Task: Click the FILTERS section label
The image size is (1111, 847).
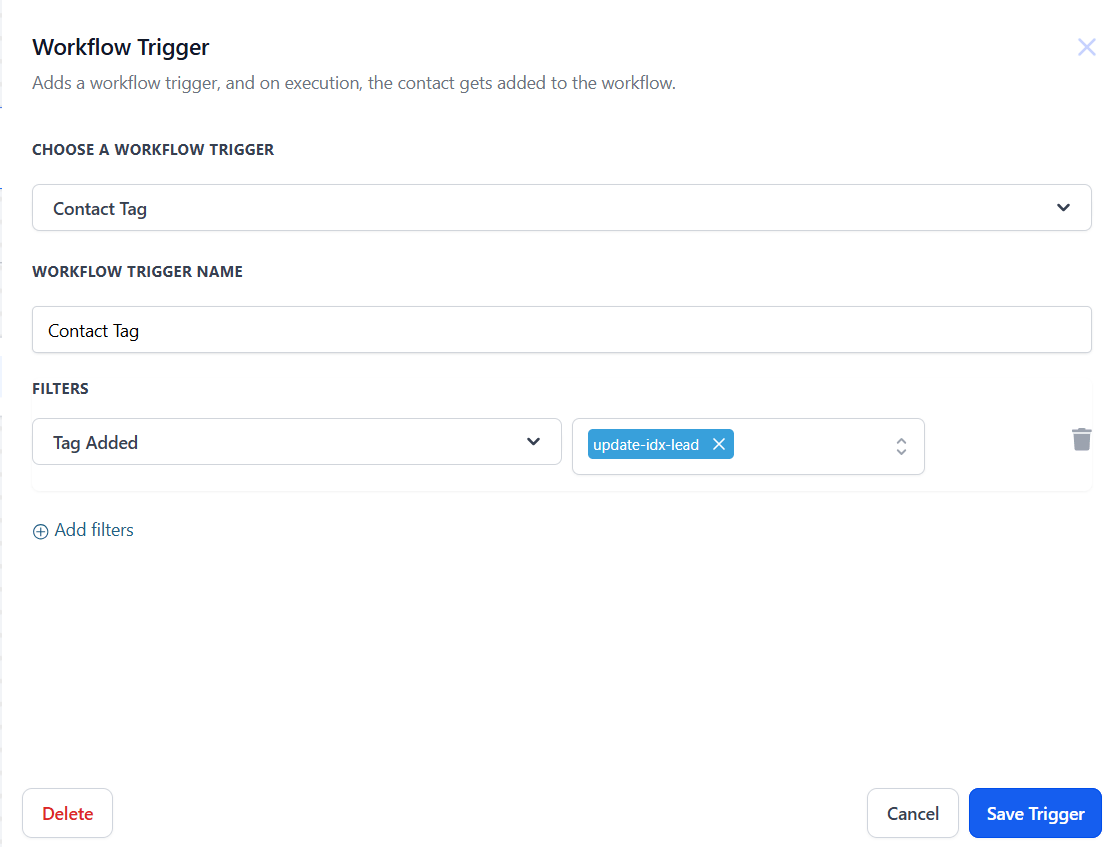Action: pyautogui.click(x=61, y=388)
